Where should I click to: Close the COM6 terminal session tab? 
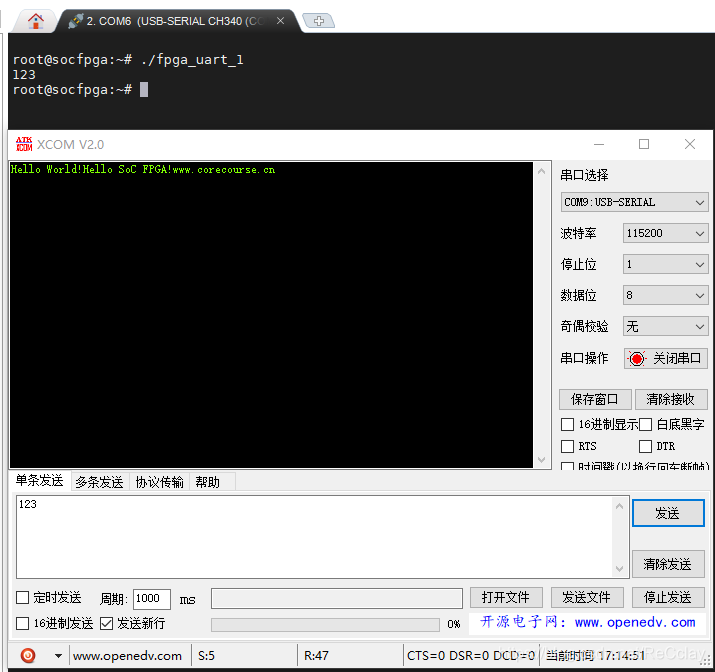[280, 21]
